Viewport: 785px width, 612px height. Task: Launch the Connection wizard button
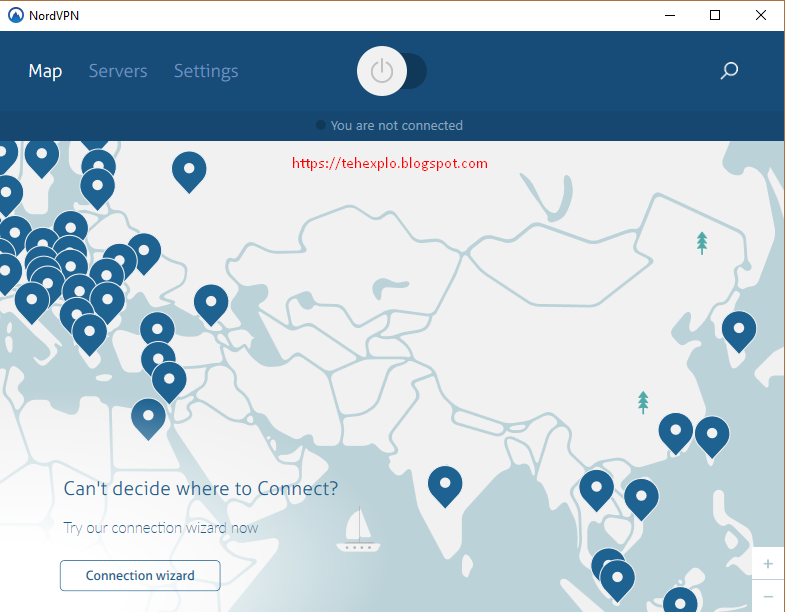point(140,575)
